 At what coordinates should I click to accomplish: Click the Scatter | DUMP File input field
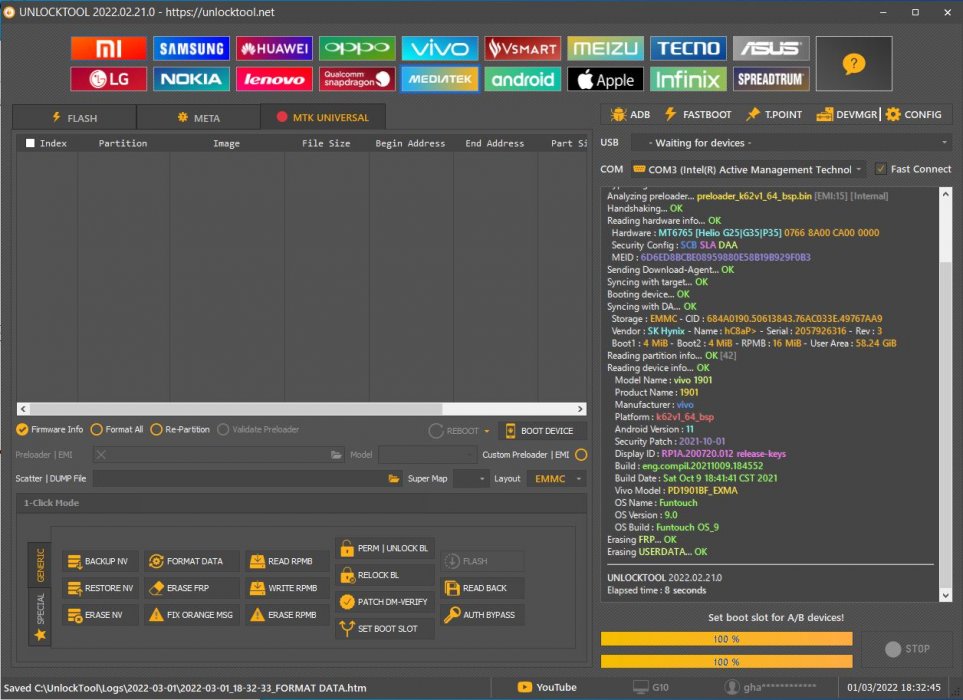pyautogui.click(x=240, y=479)
